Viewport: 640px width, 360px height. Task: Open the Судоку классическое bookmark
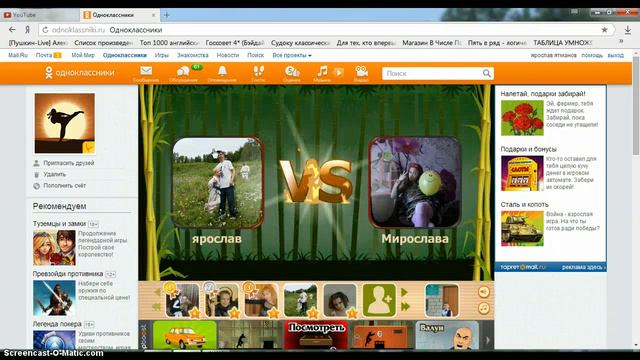point(300,42)
